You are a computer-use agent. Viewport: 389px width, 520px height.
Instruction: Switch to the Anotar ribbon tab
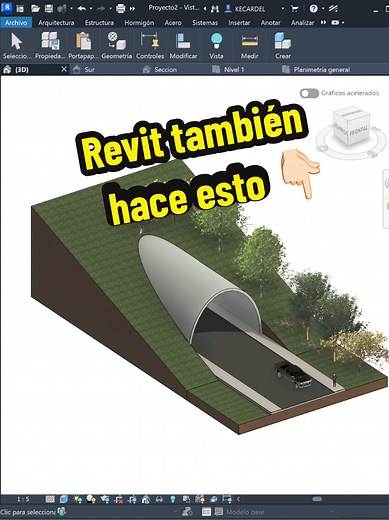pos(270,23)
